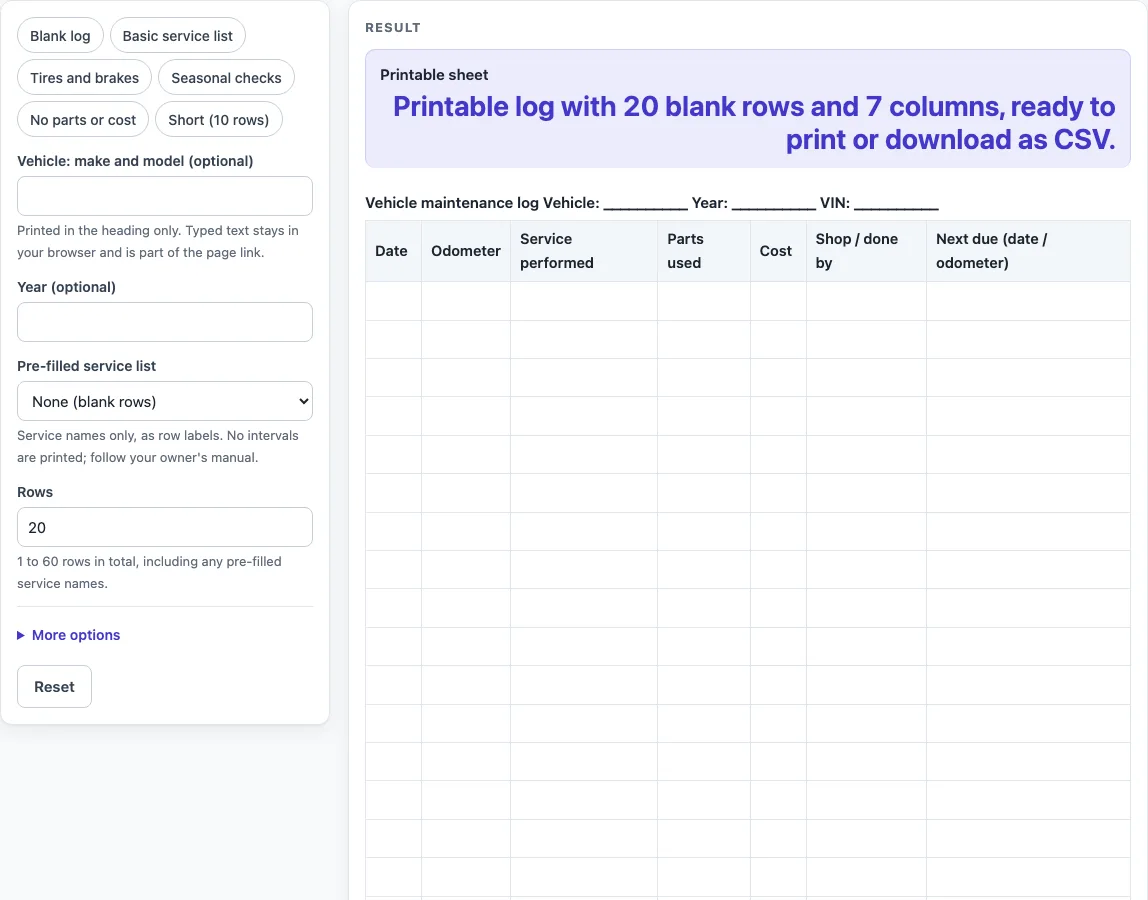Open the Pre-filled service list dropdown
The image size is (1148, 900).
[x=165, y=401]
